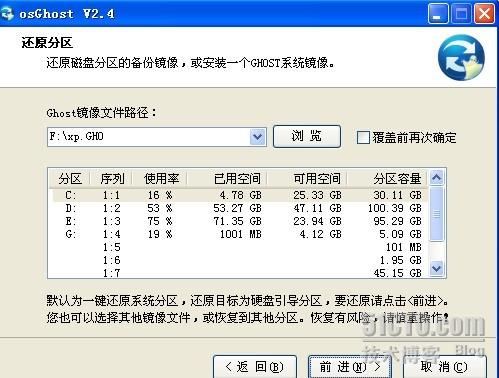The height and width of the screenshot is (378, 499).
Task: Select the E: partition row
Action: (238, 221)
